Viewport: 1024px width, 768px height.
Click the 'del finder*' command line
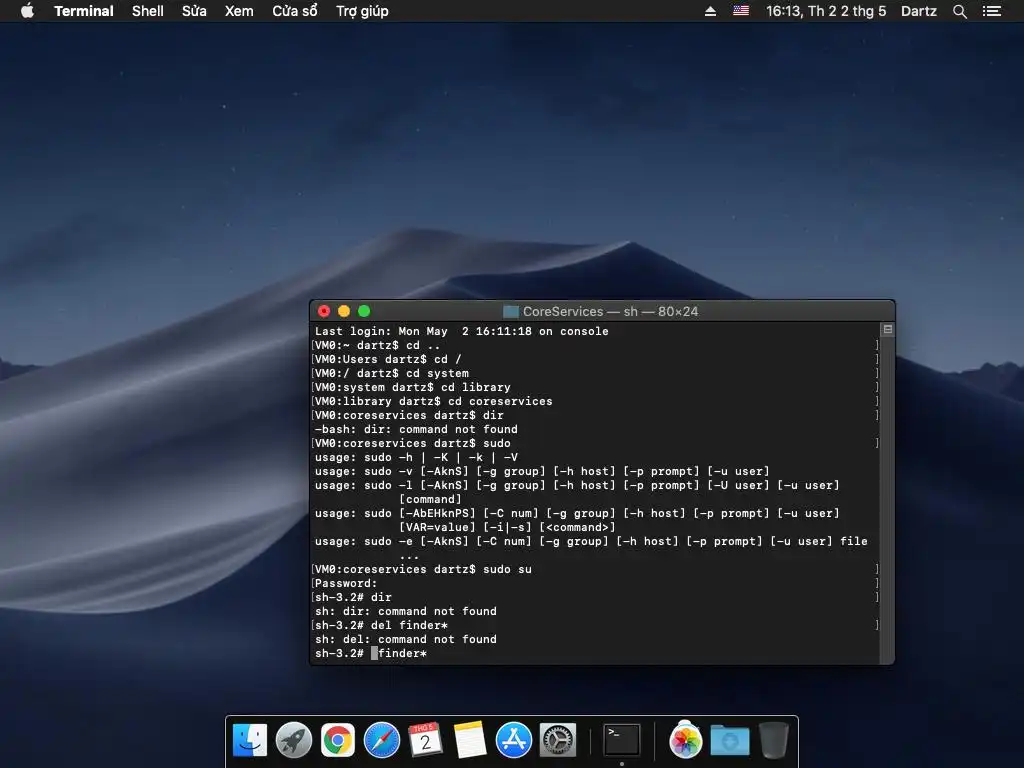coord(381,625)
